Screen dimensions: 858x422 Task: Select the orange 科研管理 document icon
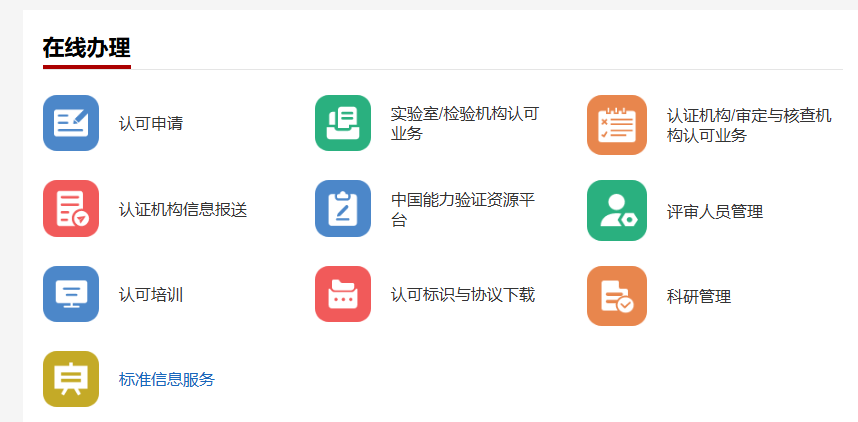point(616,296)
